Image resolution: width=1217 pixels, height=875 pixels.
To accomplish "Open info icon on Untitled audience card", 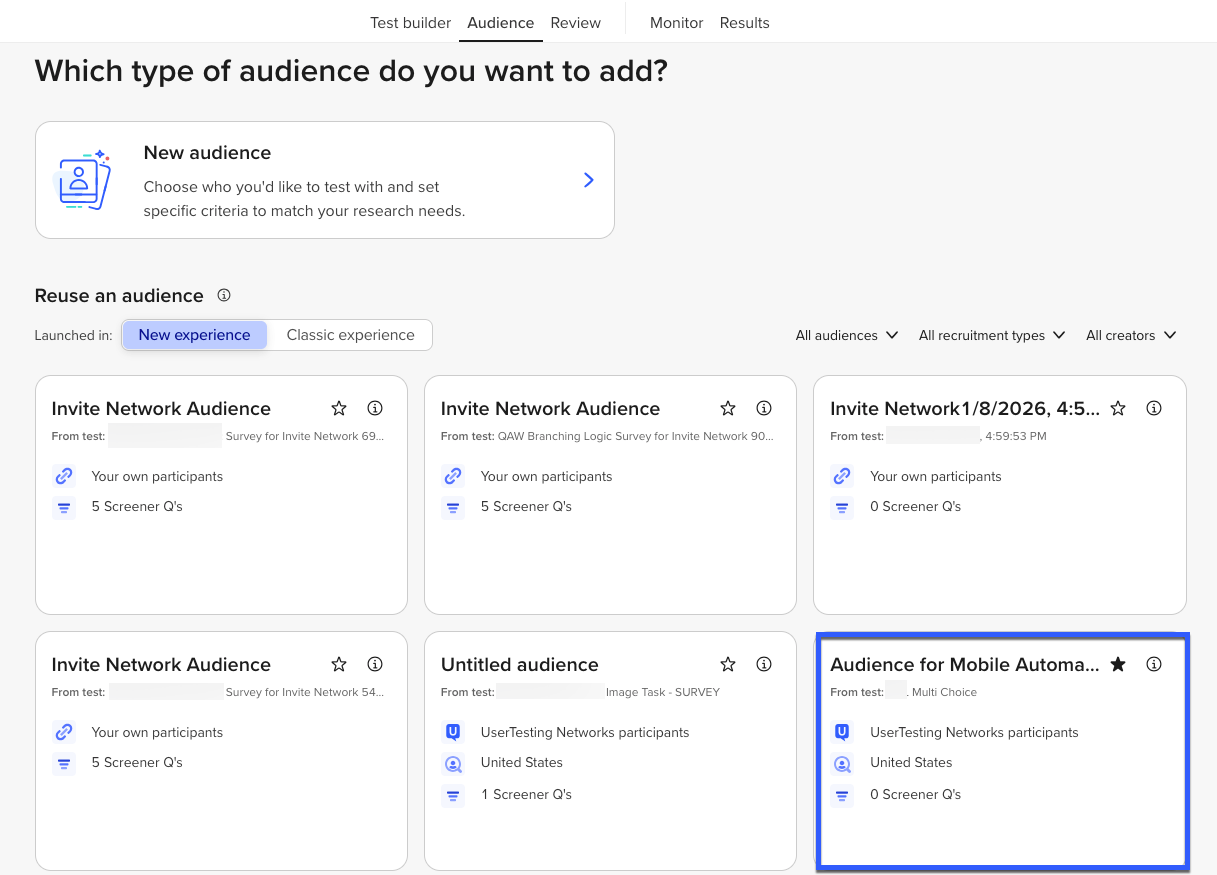I will (x=764, y=664).
